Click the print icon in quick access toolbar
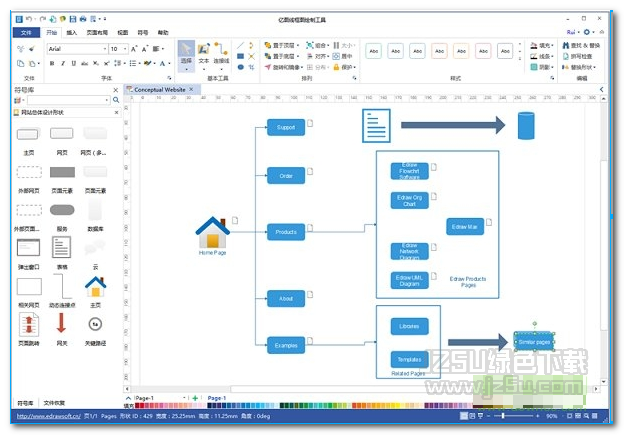Viewport: 624px width, 435px height. 83,19
